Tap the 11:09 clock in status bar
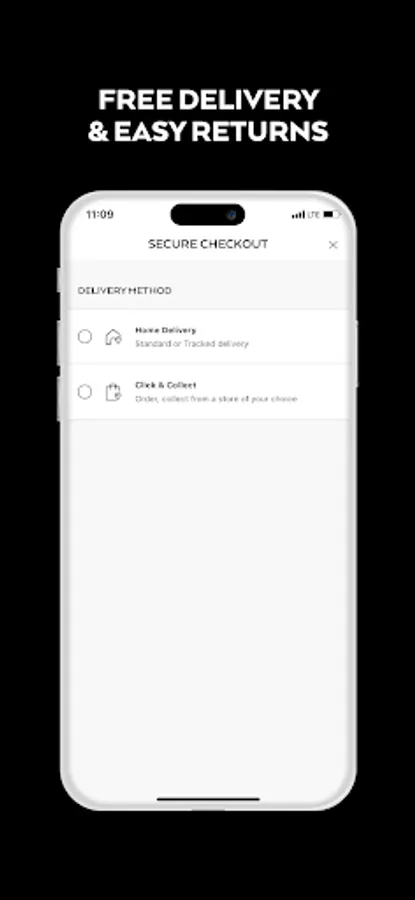 pyautogui.click(x=100, y=214)
